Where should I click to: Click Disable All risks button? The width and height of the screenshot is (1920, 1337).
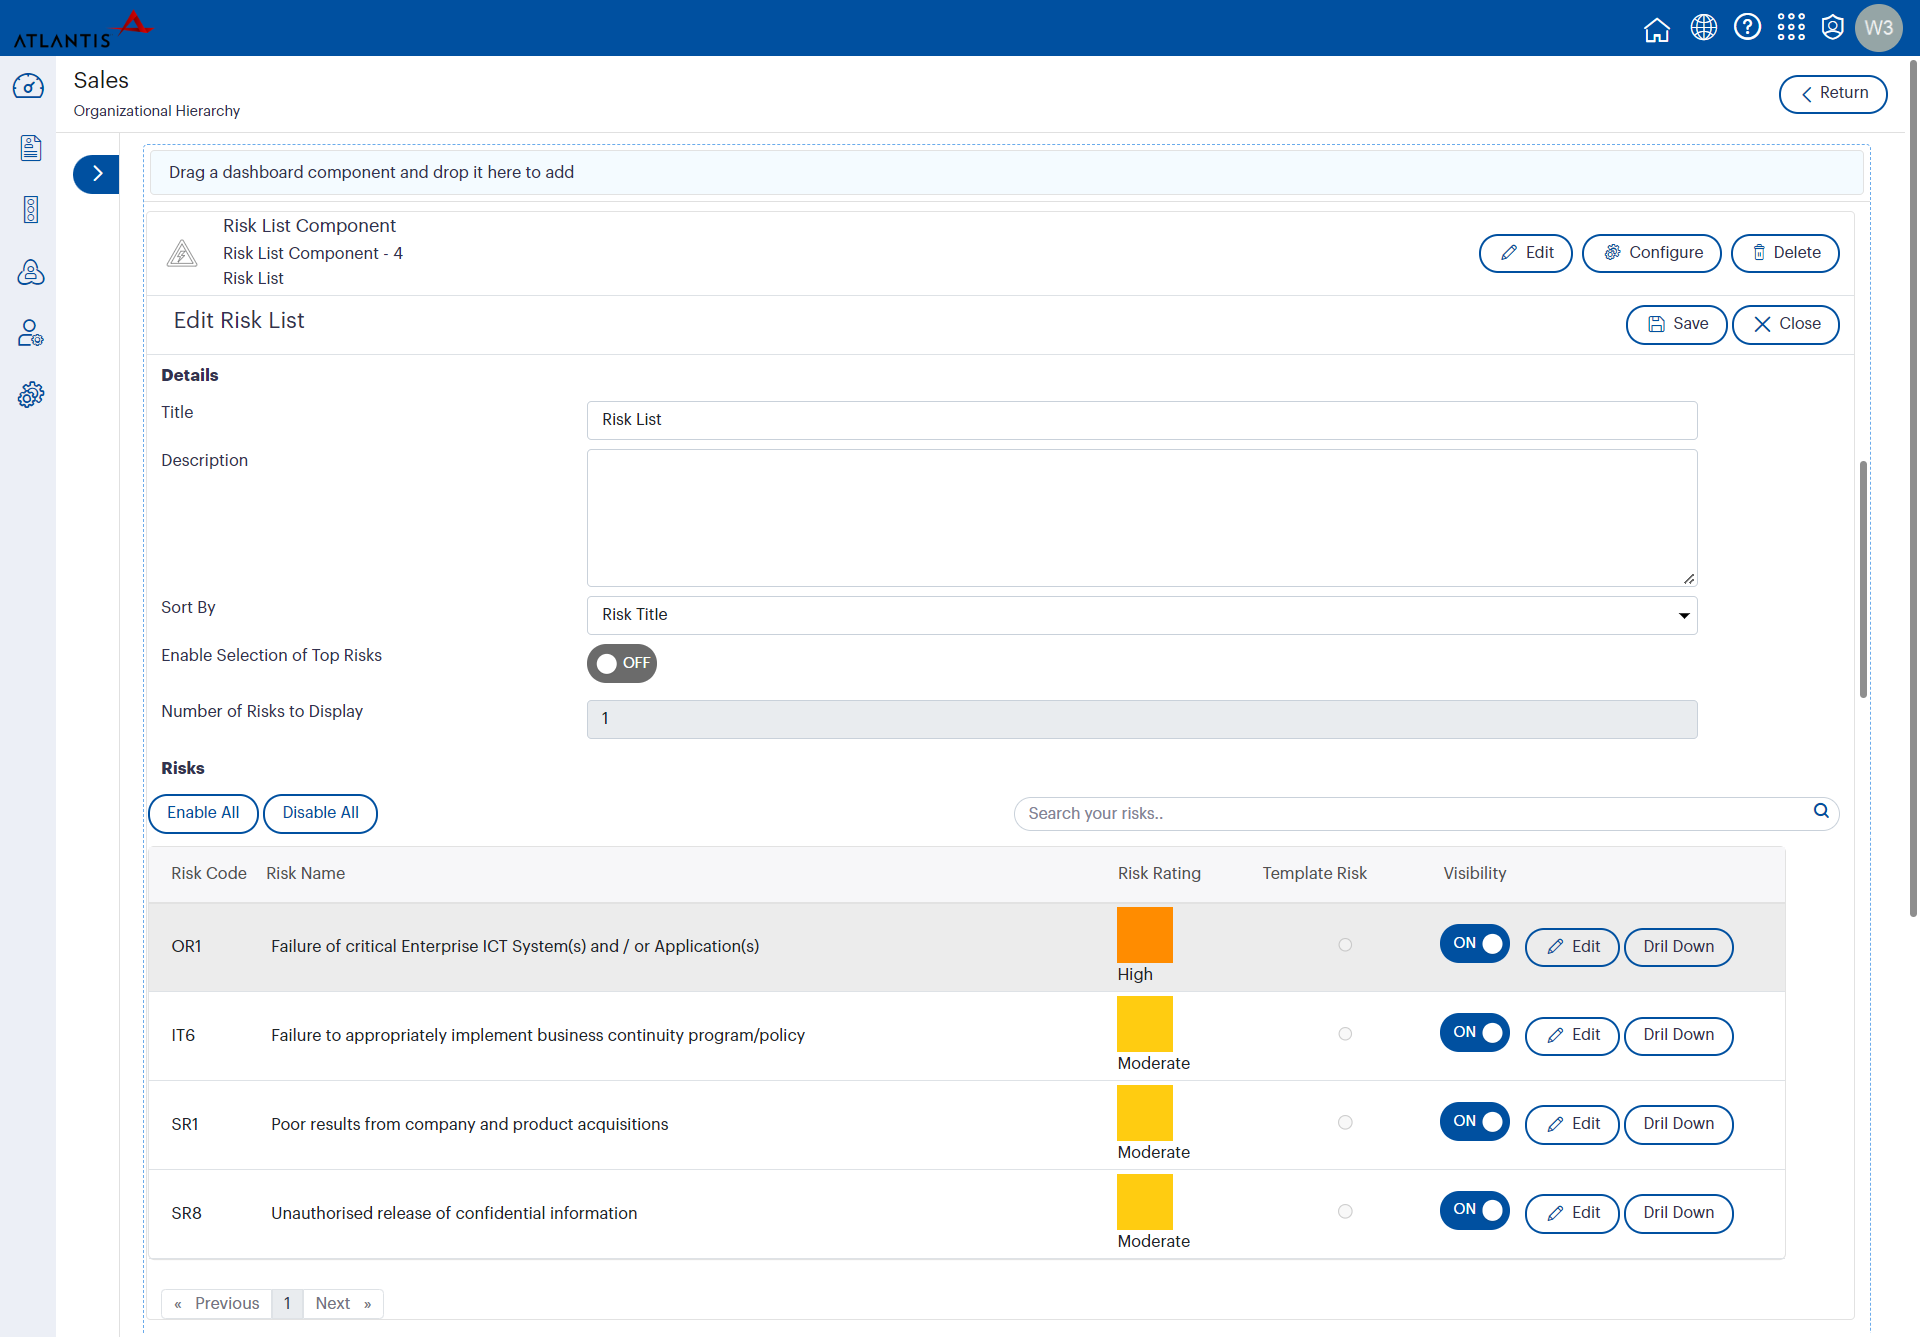[x=320, y=813]
